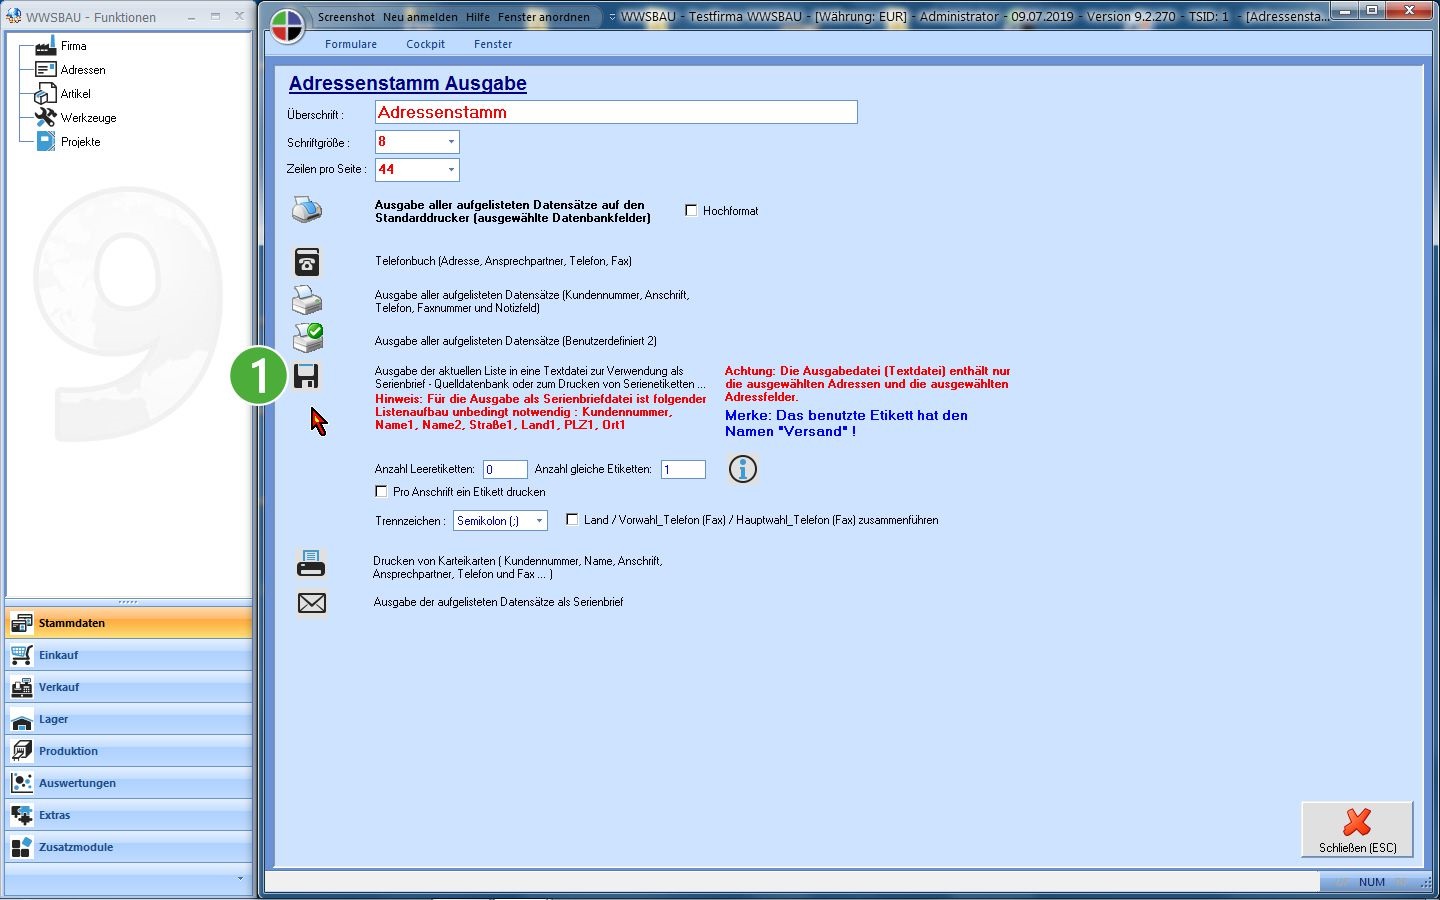Click the Lager warehouse icon

pos(21,719)
